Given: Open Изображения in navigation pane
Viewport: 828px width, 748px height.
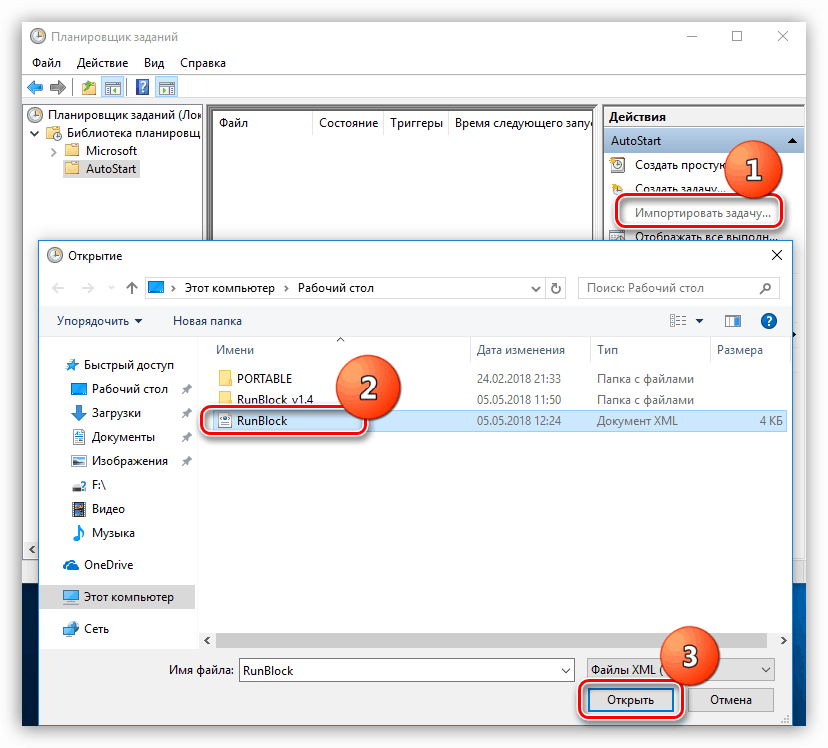Looking at the screenshot, I should point(129,461).
